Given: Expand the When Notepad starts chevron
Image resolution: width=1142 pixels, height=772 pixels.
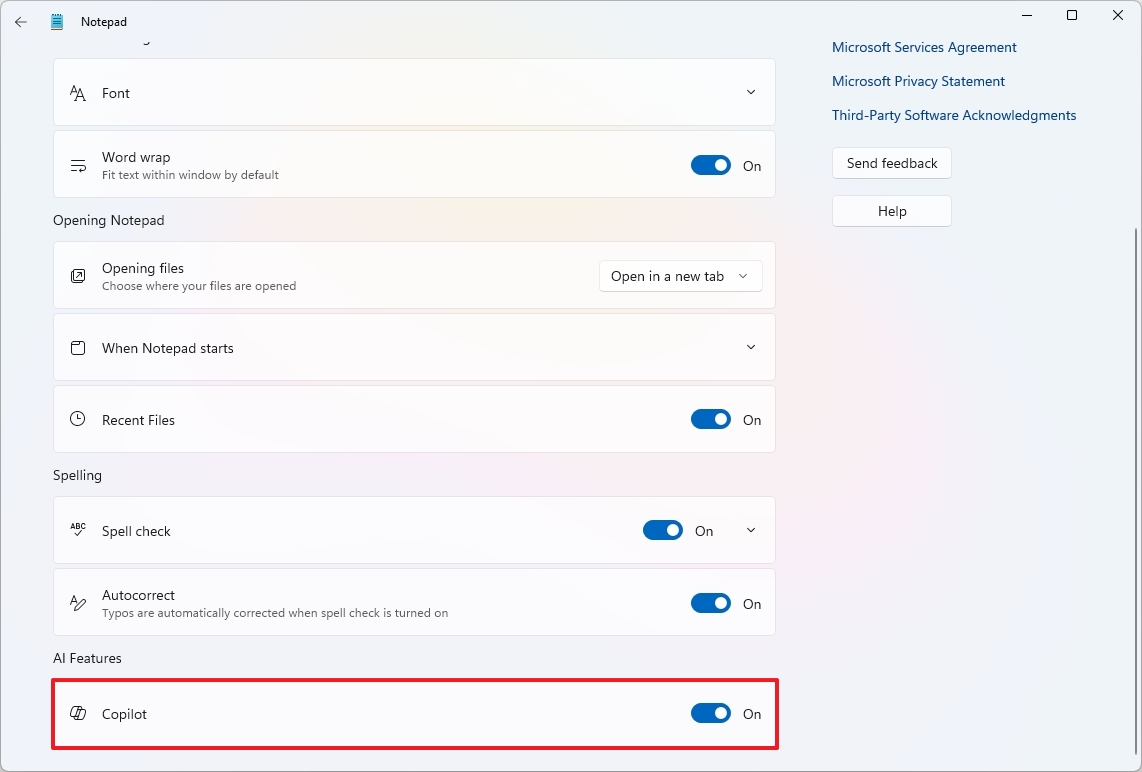Looking at the screenshot, I should click(x=751, y=347).
